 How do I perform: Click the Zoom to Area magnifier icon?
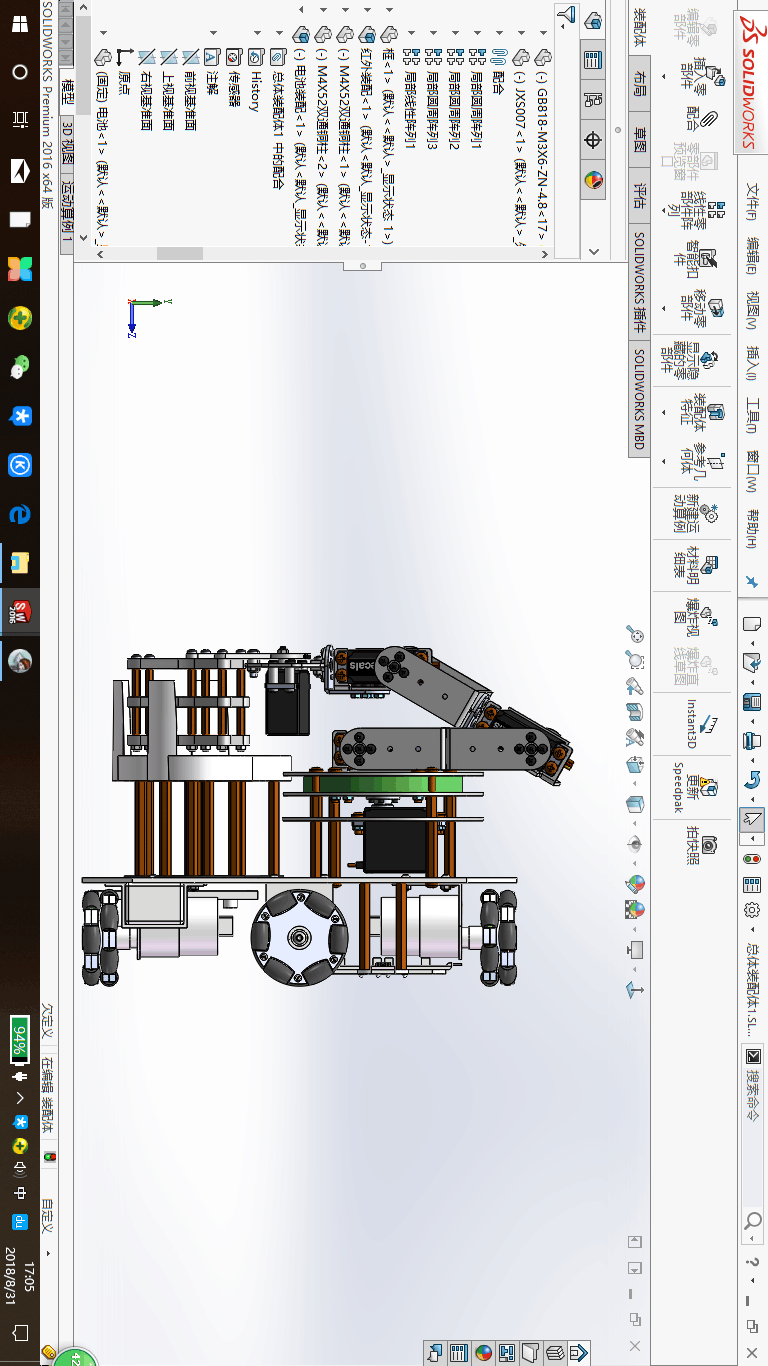tap(634, 659)
